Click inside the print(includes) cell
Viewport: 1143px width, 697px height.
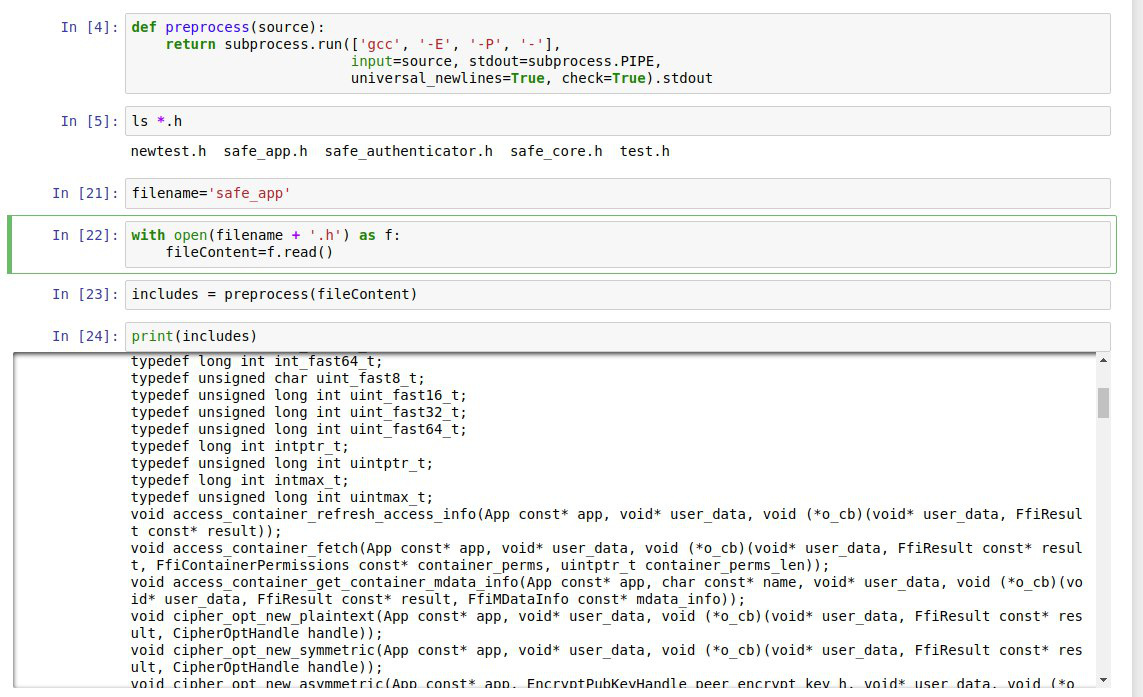tap(617, 336)
